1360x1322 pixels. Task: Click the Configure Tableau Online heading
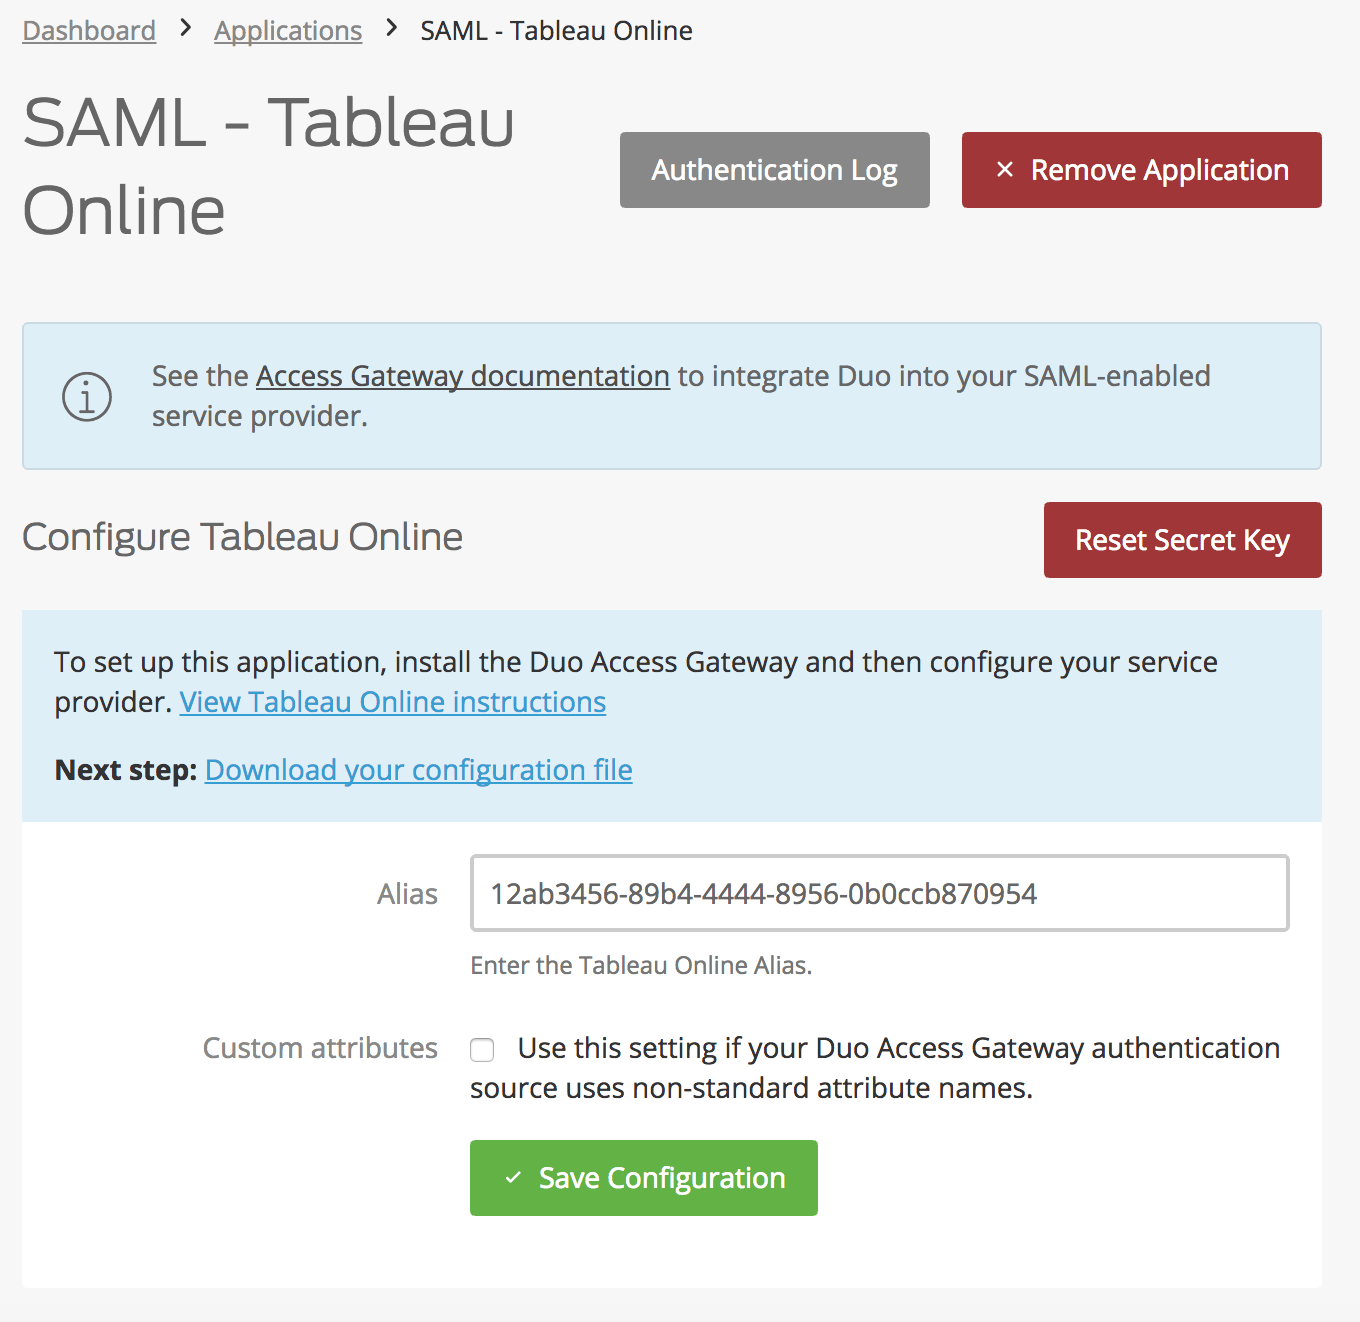coord(242,538)
